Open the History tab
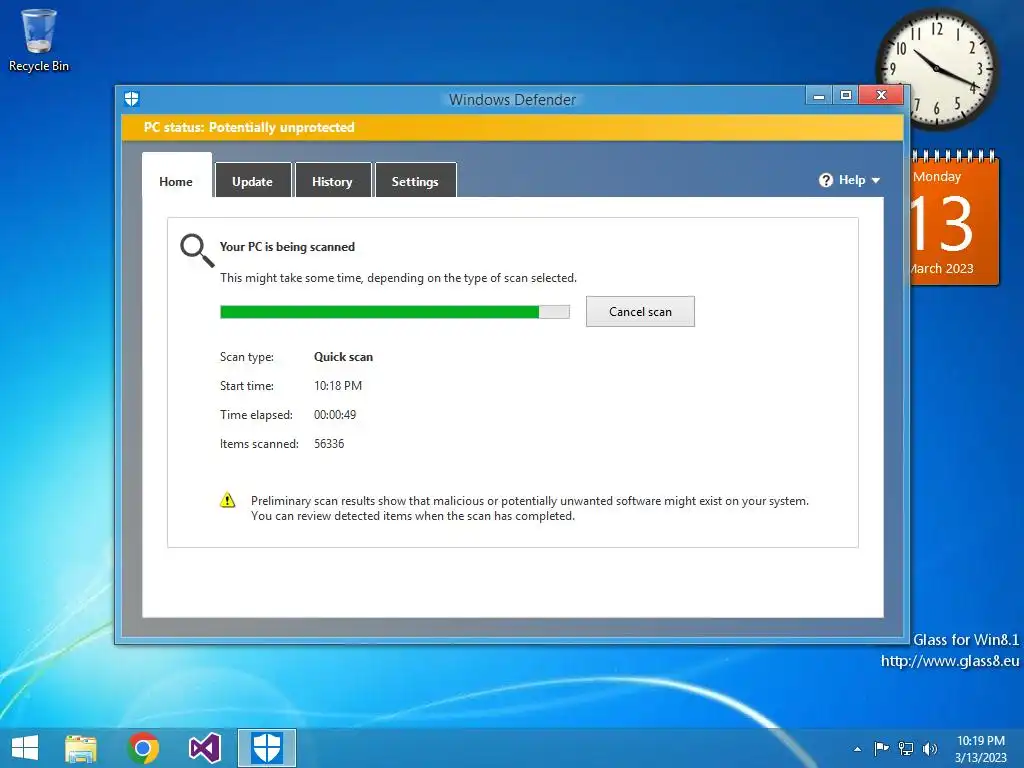This screenshot has width=1024, height=768. 332,182
